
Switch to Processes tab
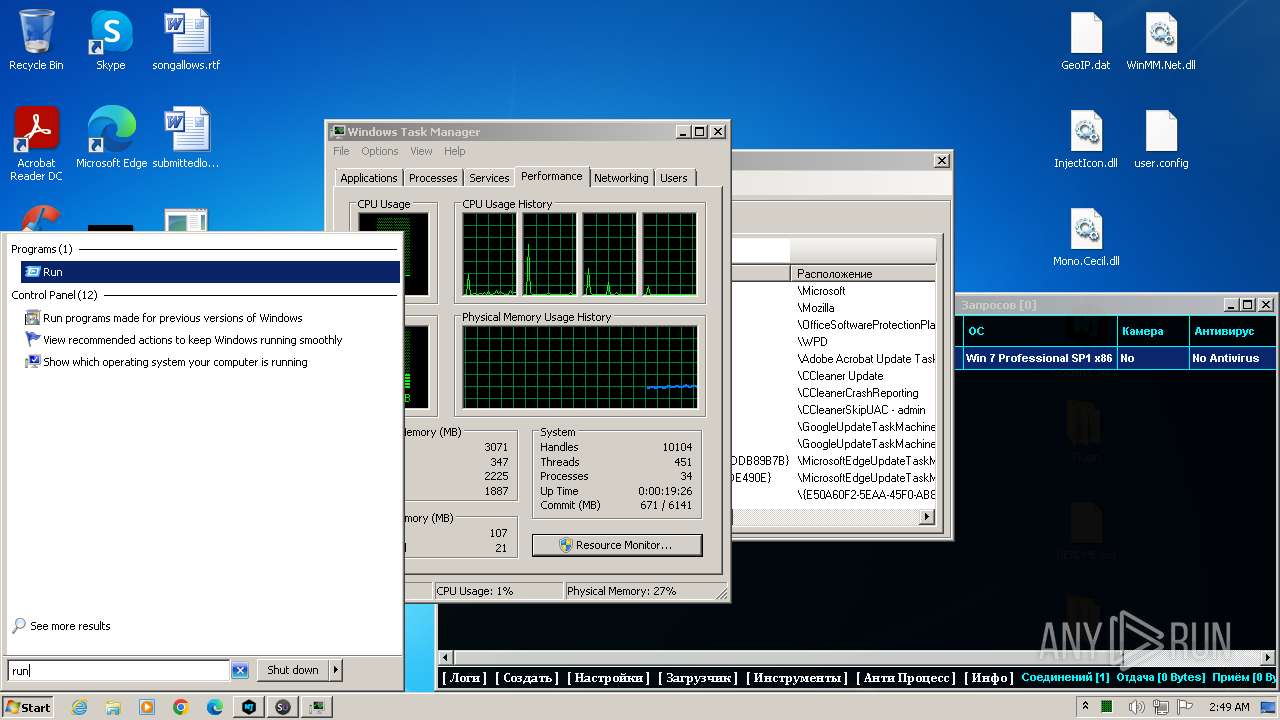[433, 178]
